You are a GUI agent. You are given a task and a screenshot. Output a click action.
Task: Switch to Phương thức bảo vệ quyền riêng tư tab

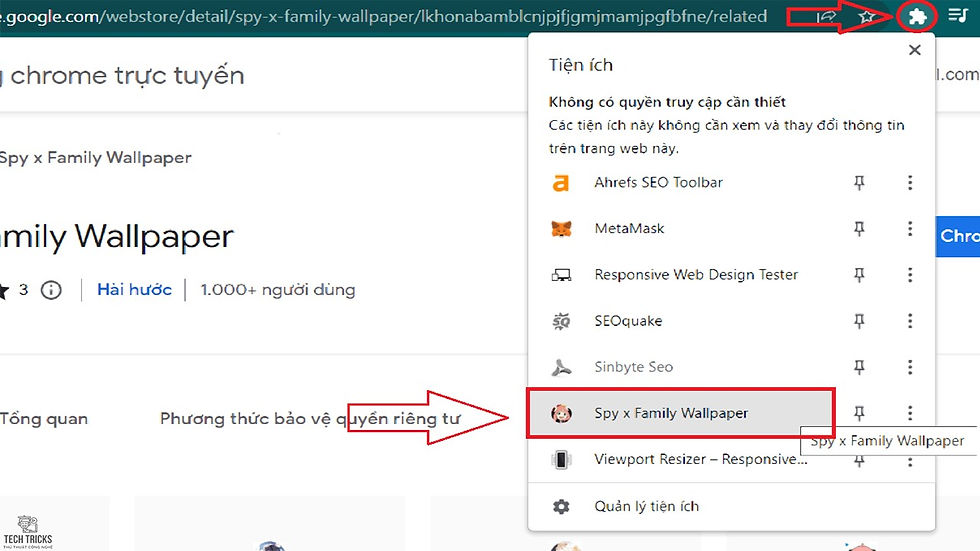[x=310, y=419]
